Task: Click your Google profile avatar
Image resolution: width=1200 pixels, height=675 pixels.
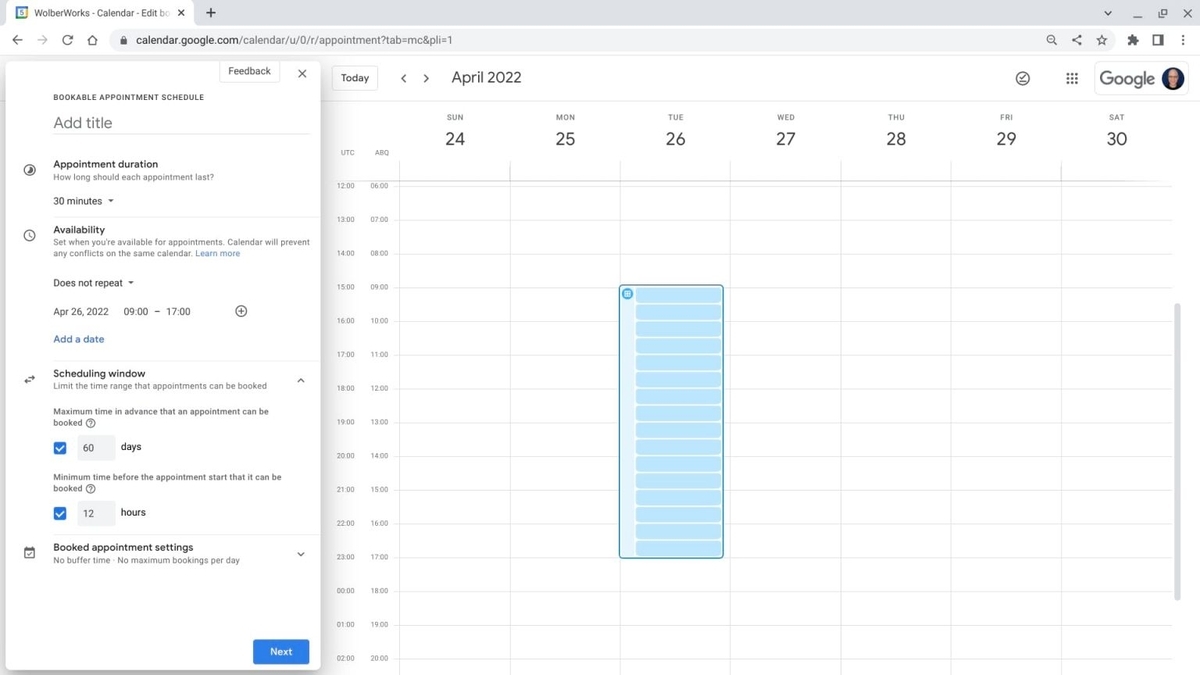Action: (1172, 78)
